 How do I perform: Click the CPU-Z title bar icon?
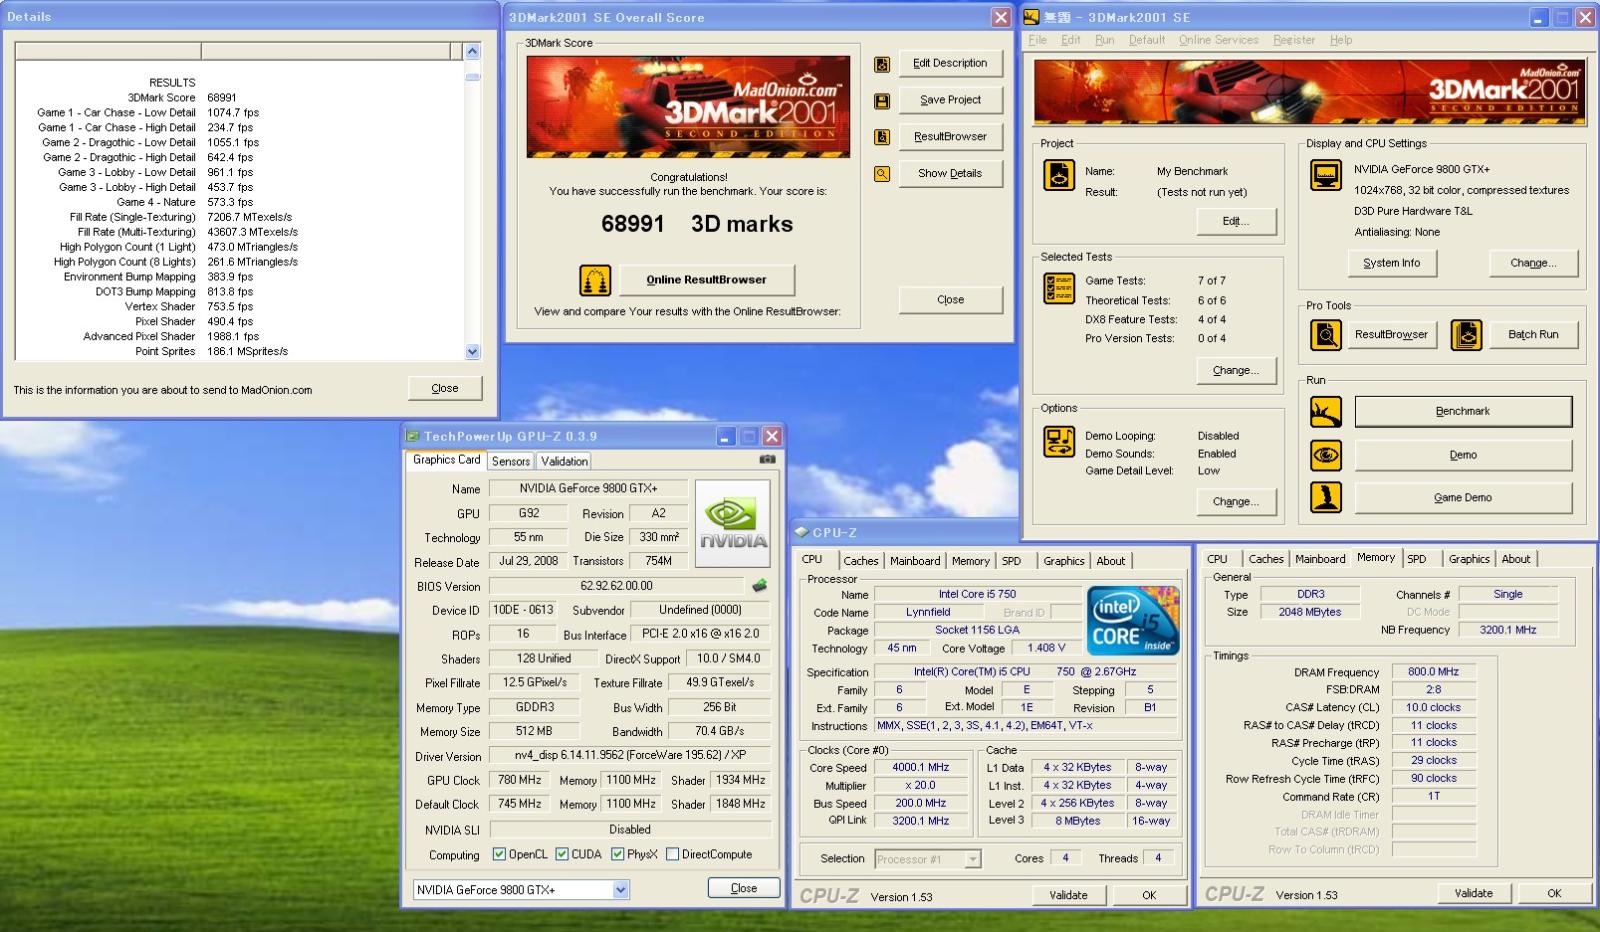coord(802,533)
